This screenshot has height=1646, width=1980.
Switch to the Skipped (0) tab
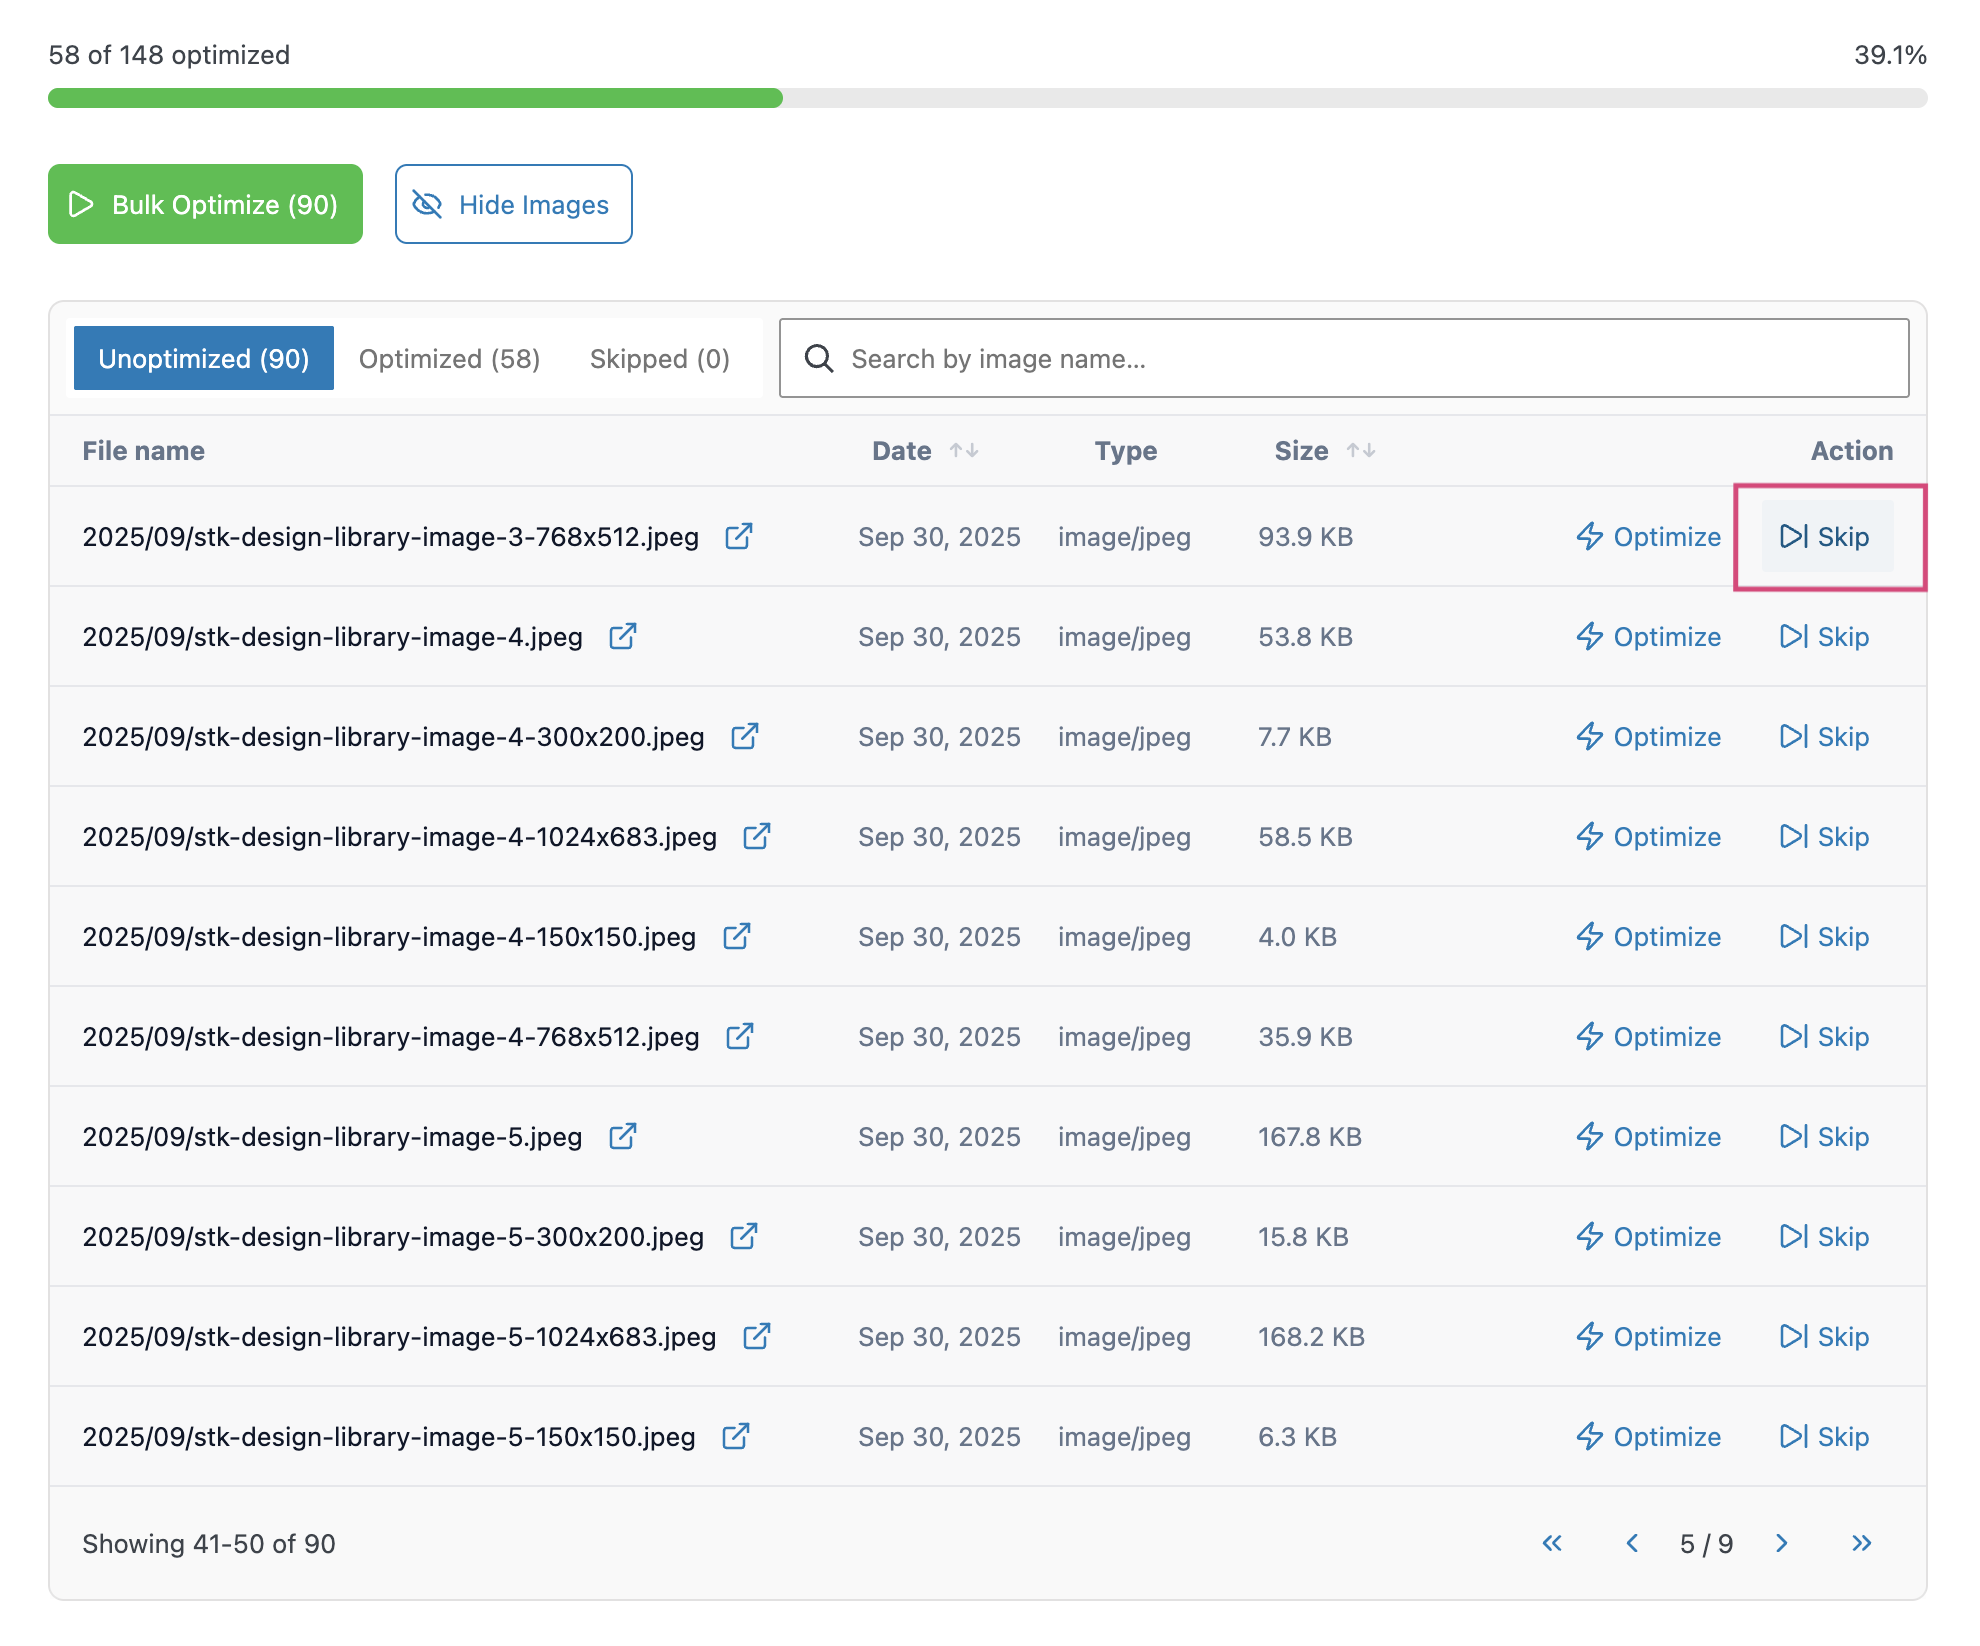659,359
